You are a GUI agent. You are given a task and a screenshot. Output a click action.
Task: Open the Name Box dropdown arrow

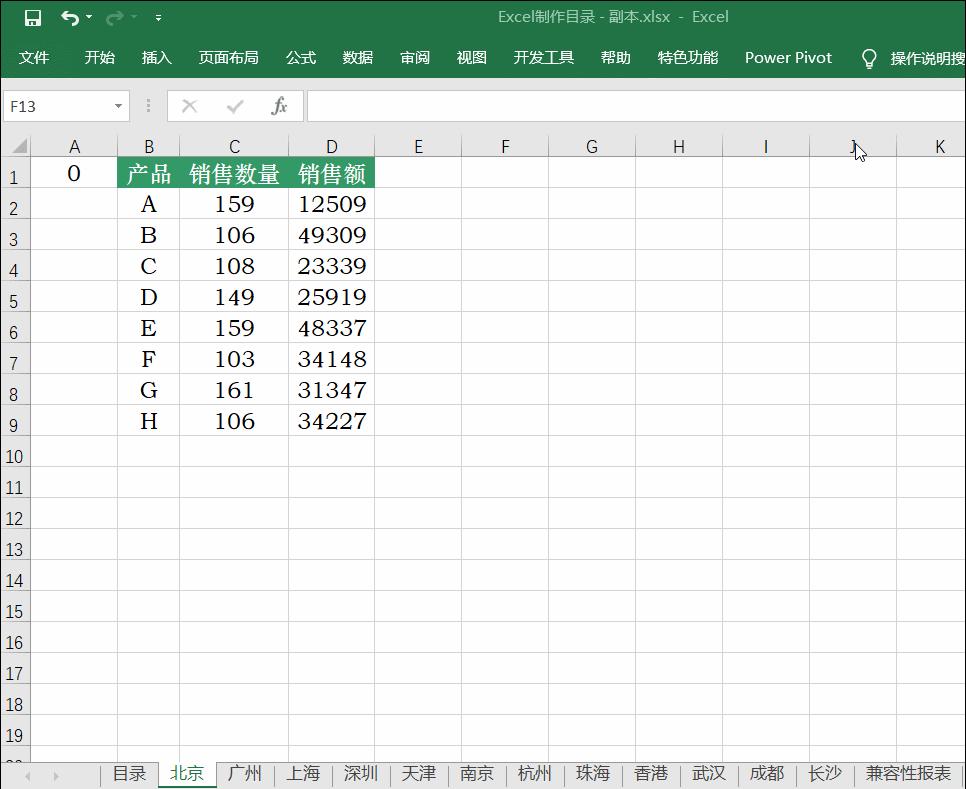click(117, 106)
